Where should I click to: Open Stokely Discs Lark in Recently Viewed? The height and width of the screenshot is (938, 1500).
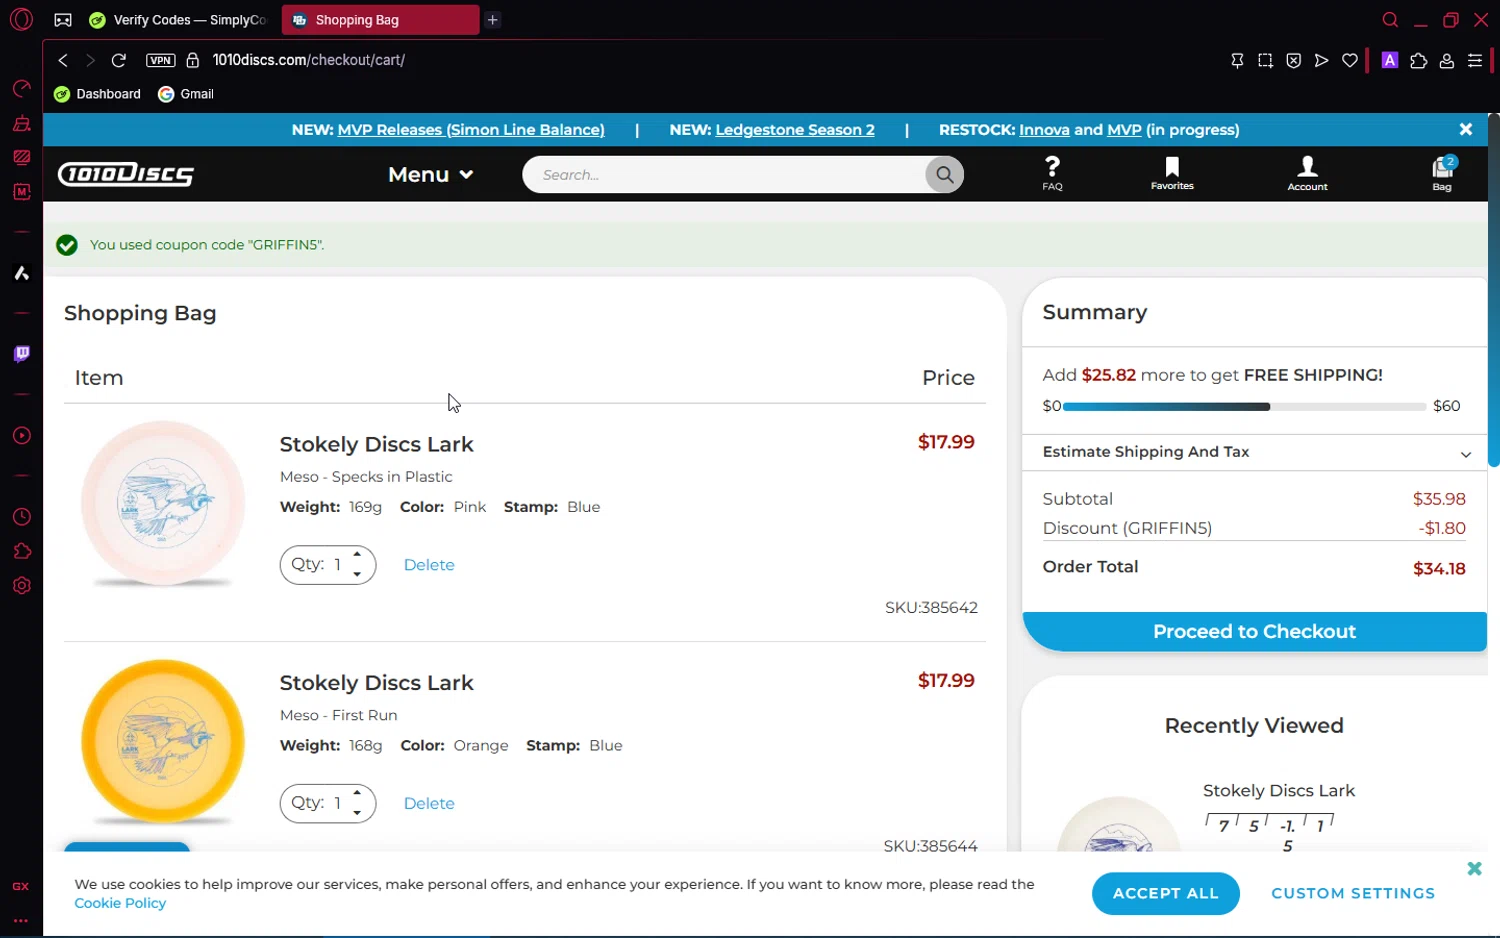pos(1279,791)
